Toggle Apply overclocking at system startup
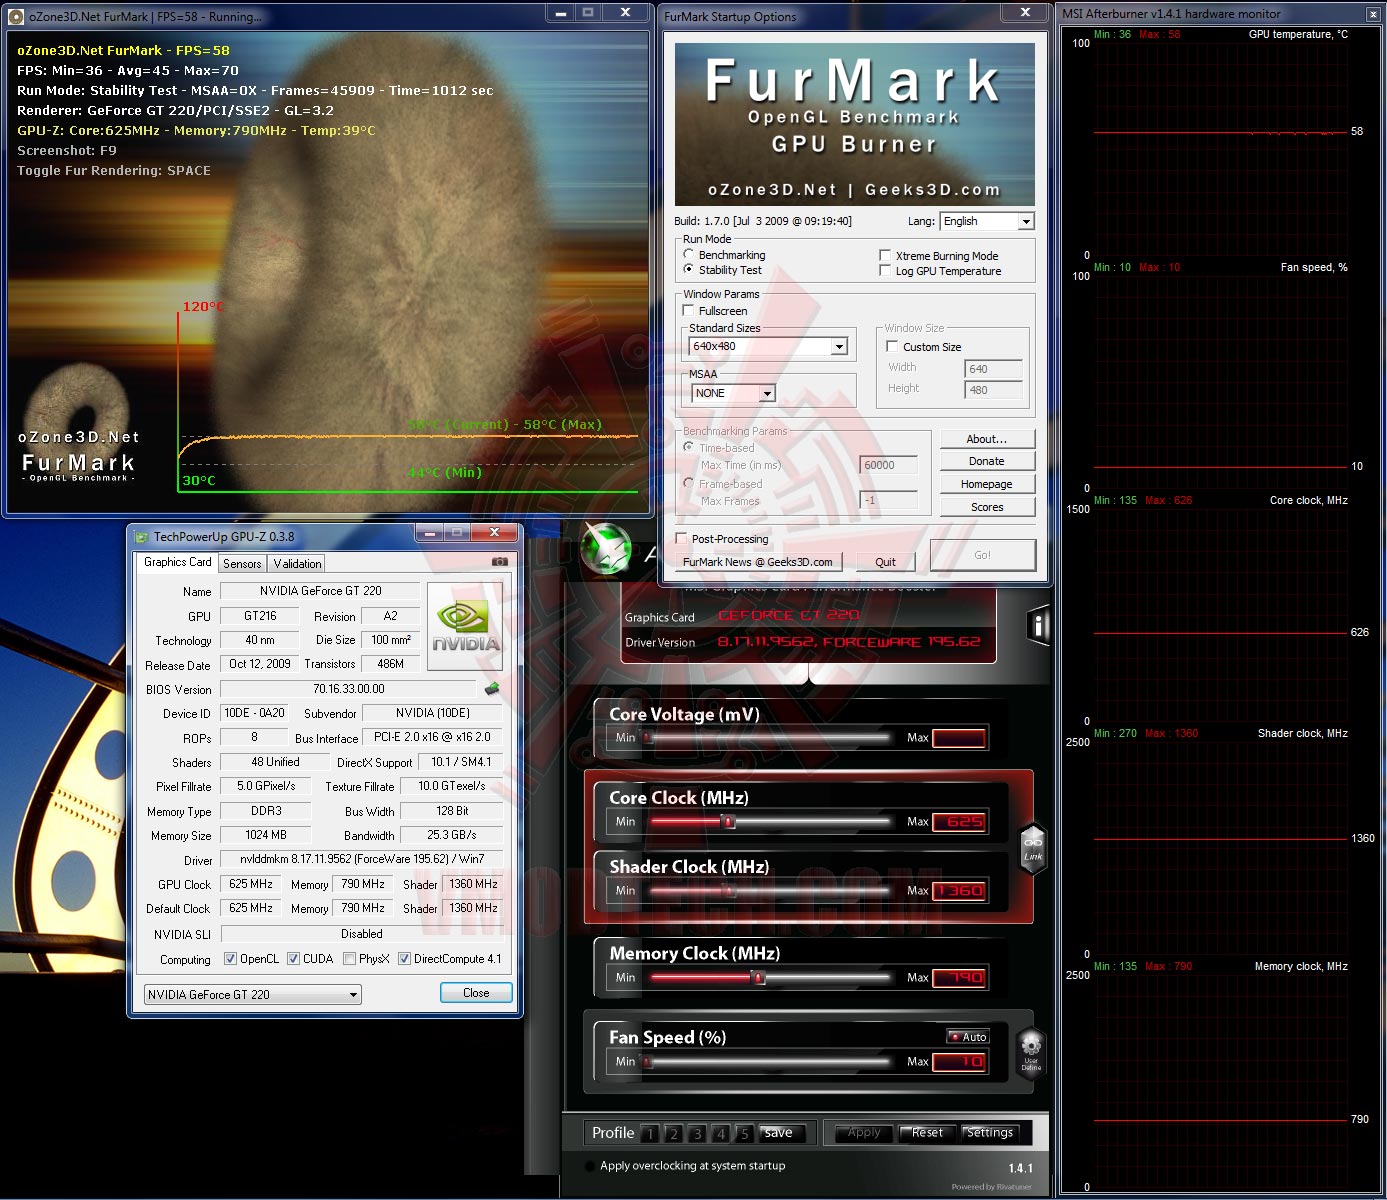 [x=590, y=1166]
